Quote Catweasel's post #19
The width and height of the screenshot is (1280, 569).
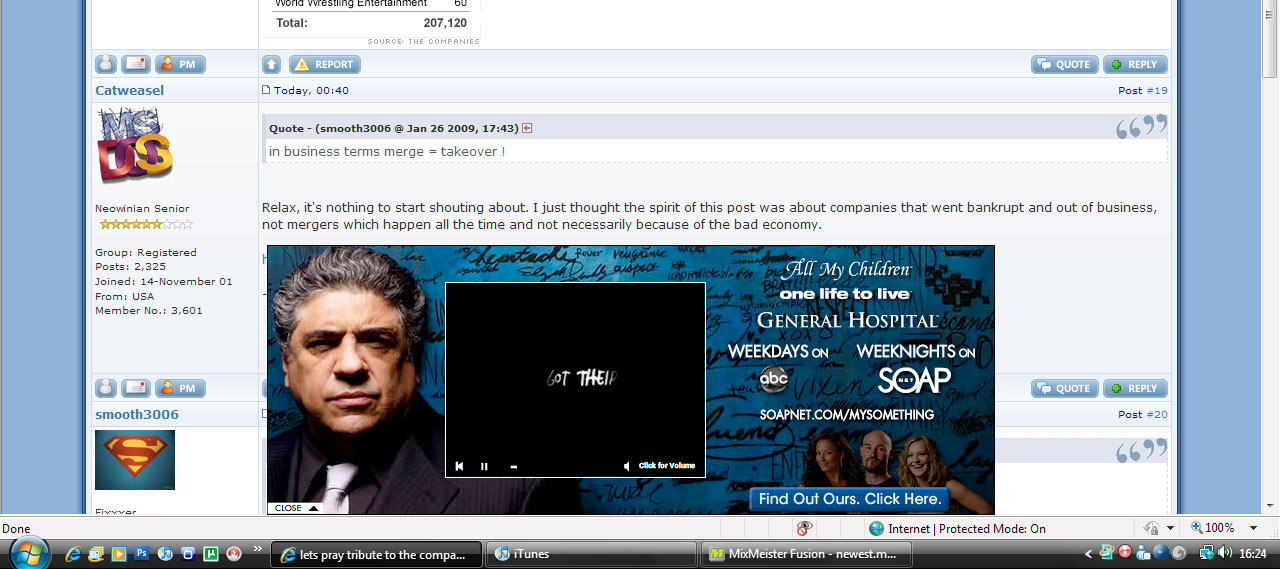pyautogui.click(x=1065, y=388)
